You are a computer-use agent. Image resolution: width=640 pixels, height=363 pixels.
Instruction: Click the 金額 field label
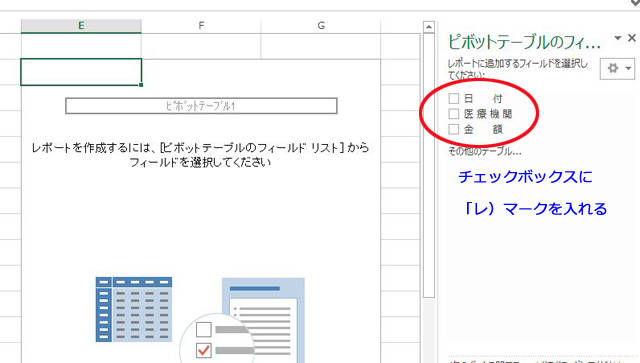[x=483, y=130]
